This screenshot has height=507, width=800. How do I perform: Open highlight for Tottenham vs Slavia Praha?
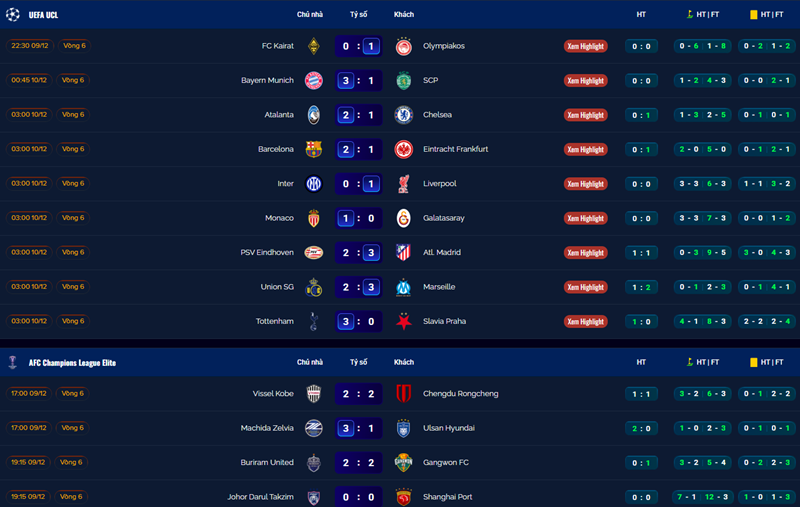[585, 322]
